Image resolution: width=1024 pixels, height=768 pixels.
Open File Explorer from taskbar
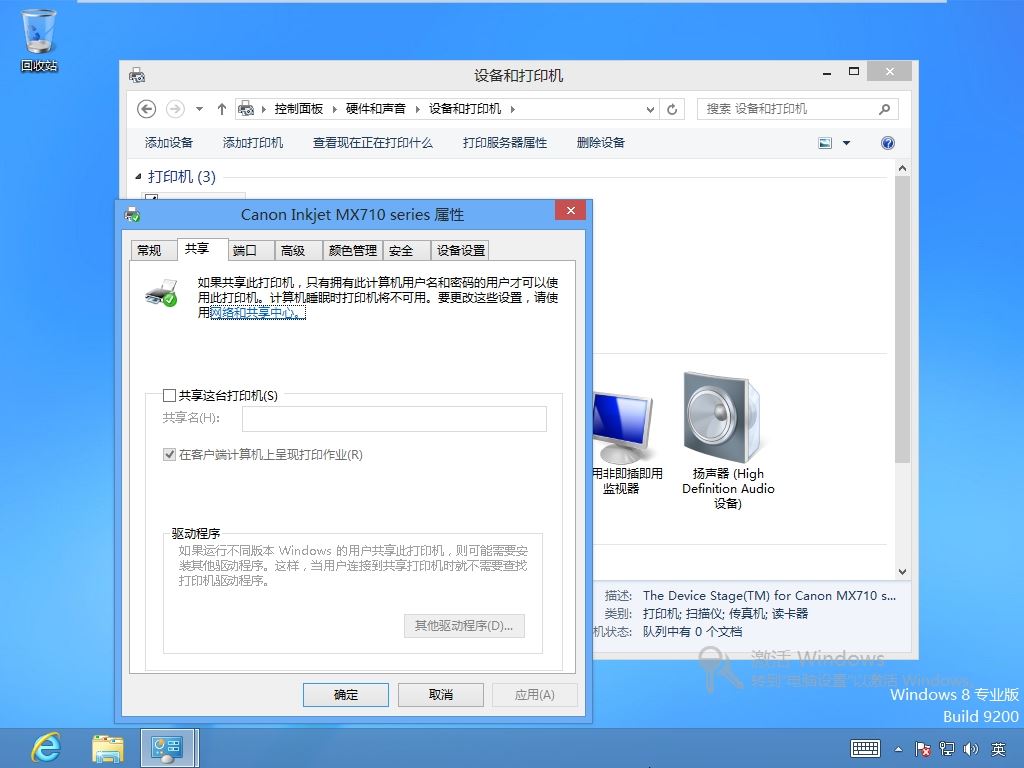(108, 748)
